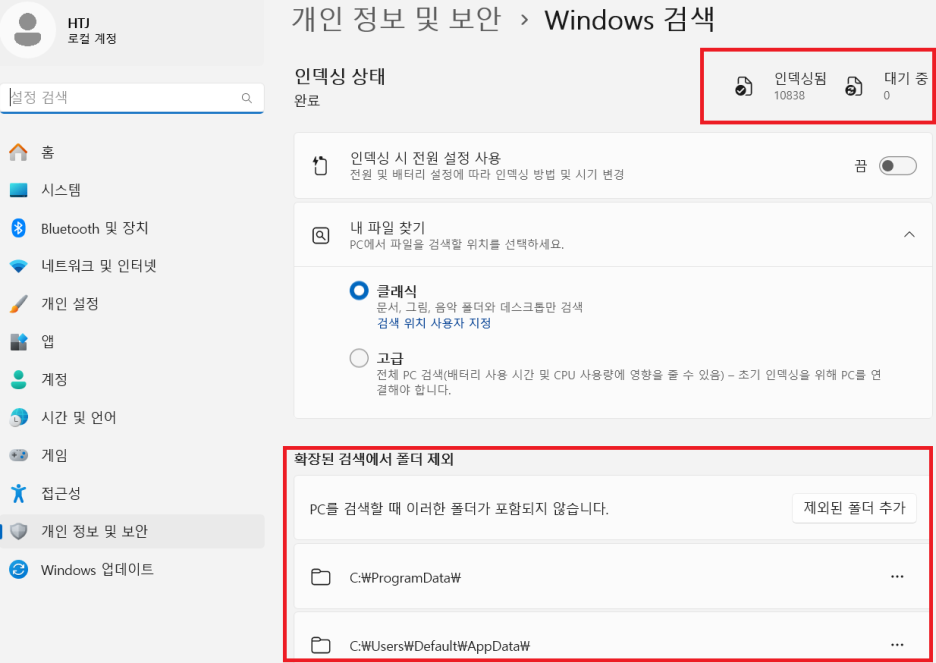This screenshot has width=936, height=663.
Task: Click the network Wi-Fi icon in sidebar
Action: click(19, 266)
